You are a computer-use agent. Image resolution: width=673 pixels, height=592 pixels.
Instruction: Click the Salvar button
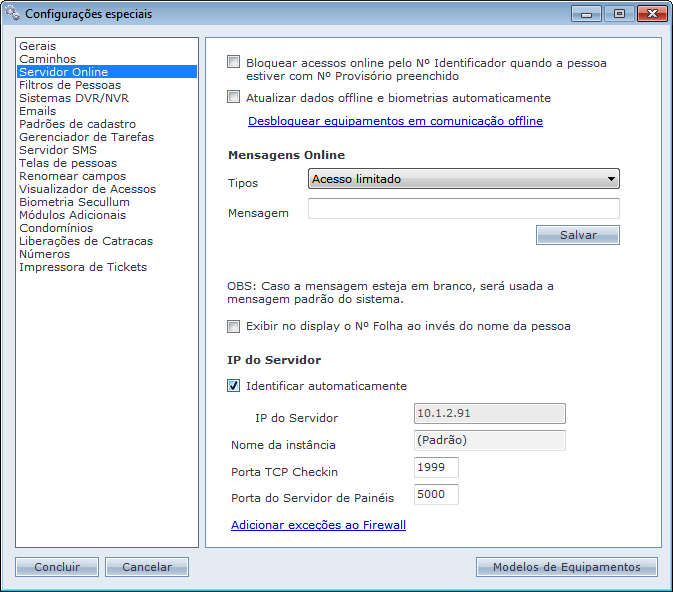tap(577, 235)
